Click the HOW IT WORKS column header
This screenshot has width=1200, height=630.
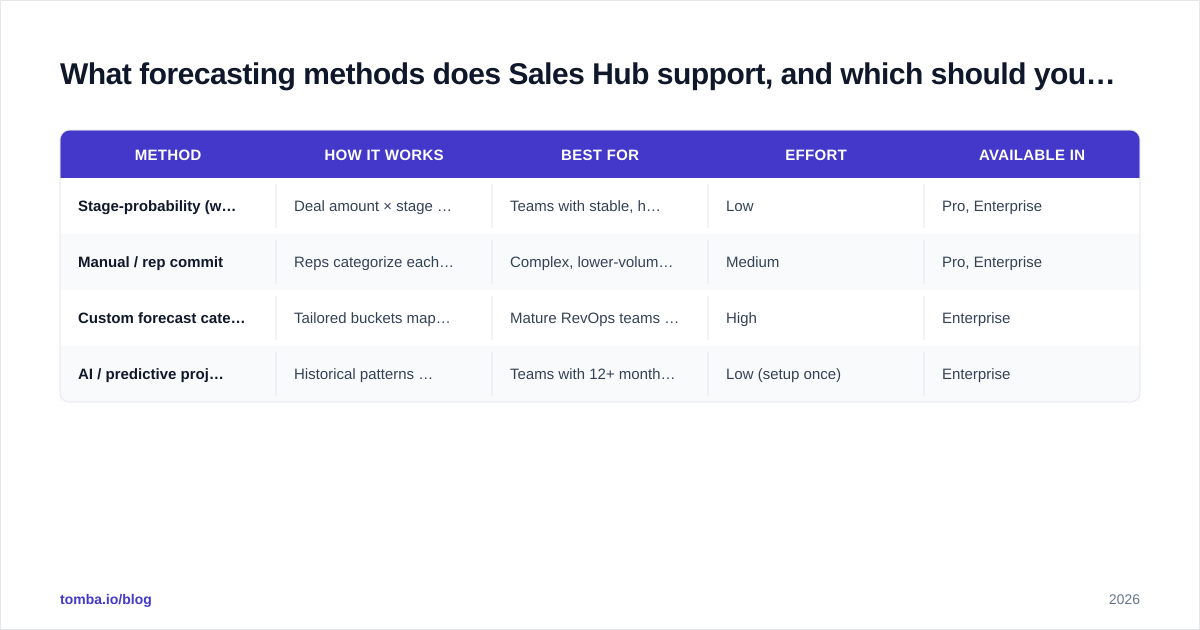384,155
